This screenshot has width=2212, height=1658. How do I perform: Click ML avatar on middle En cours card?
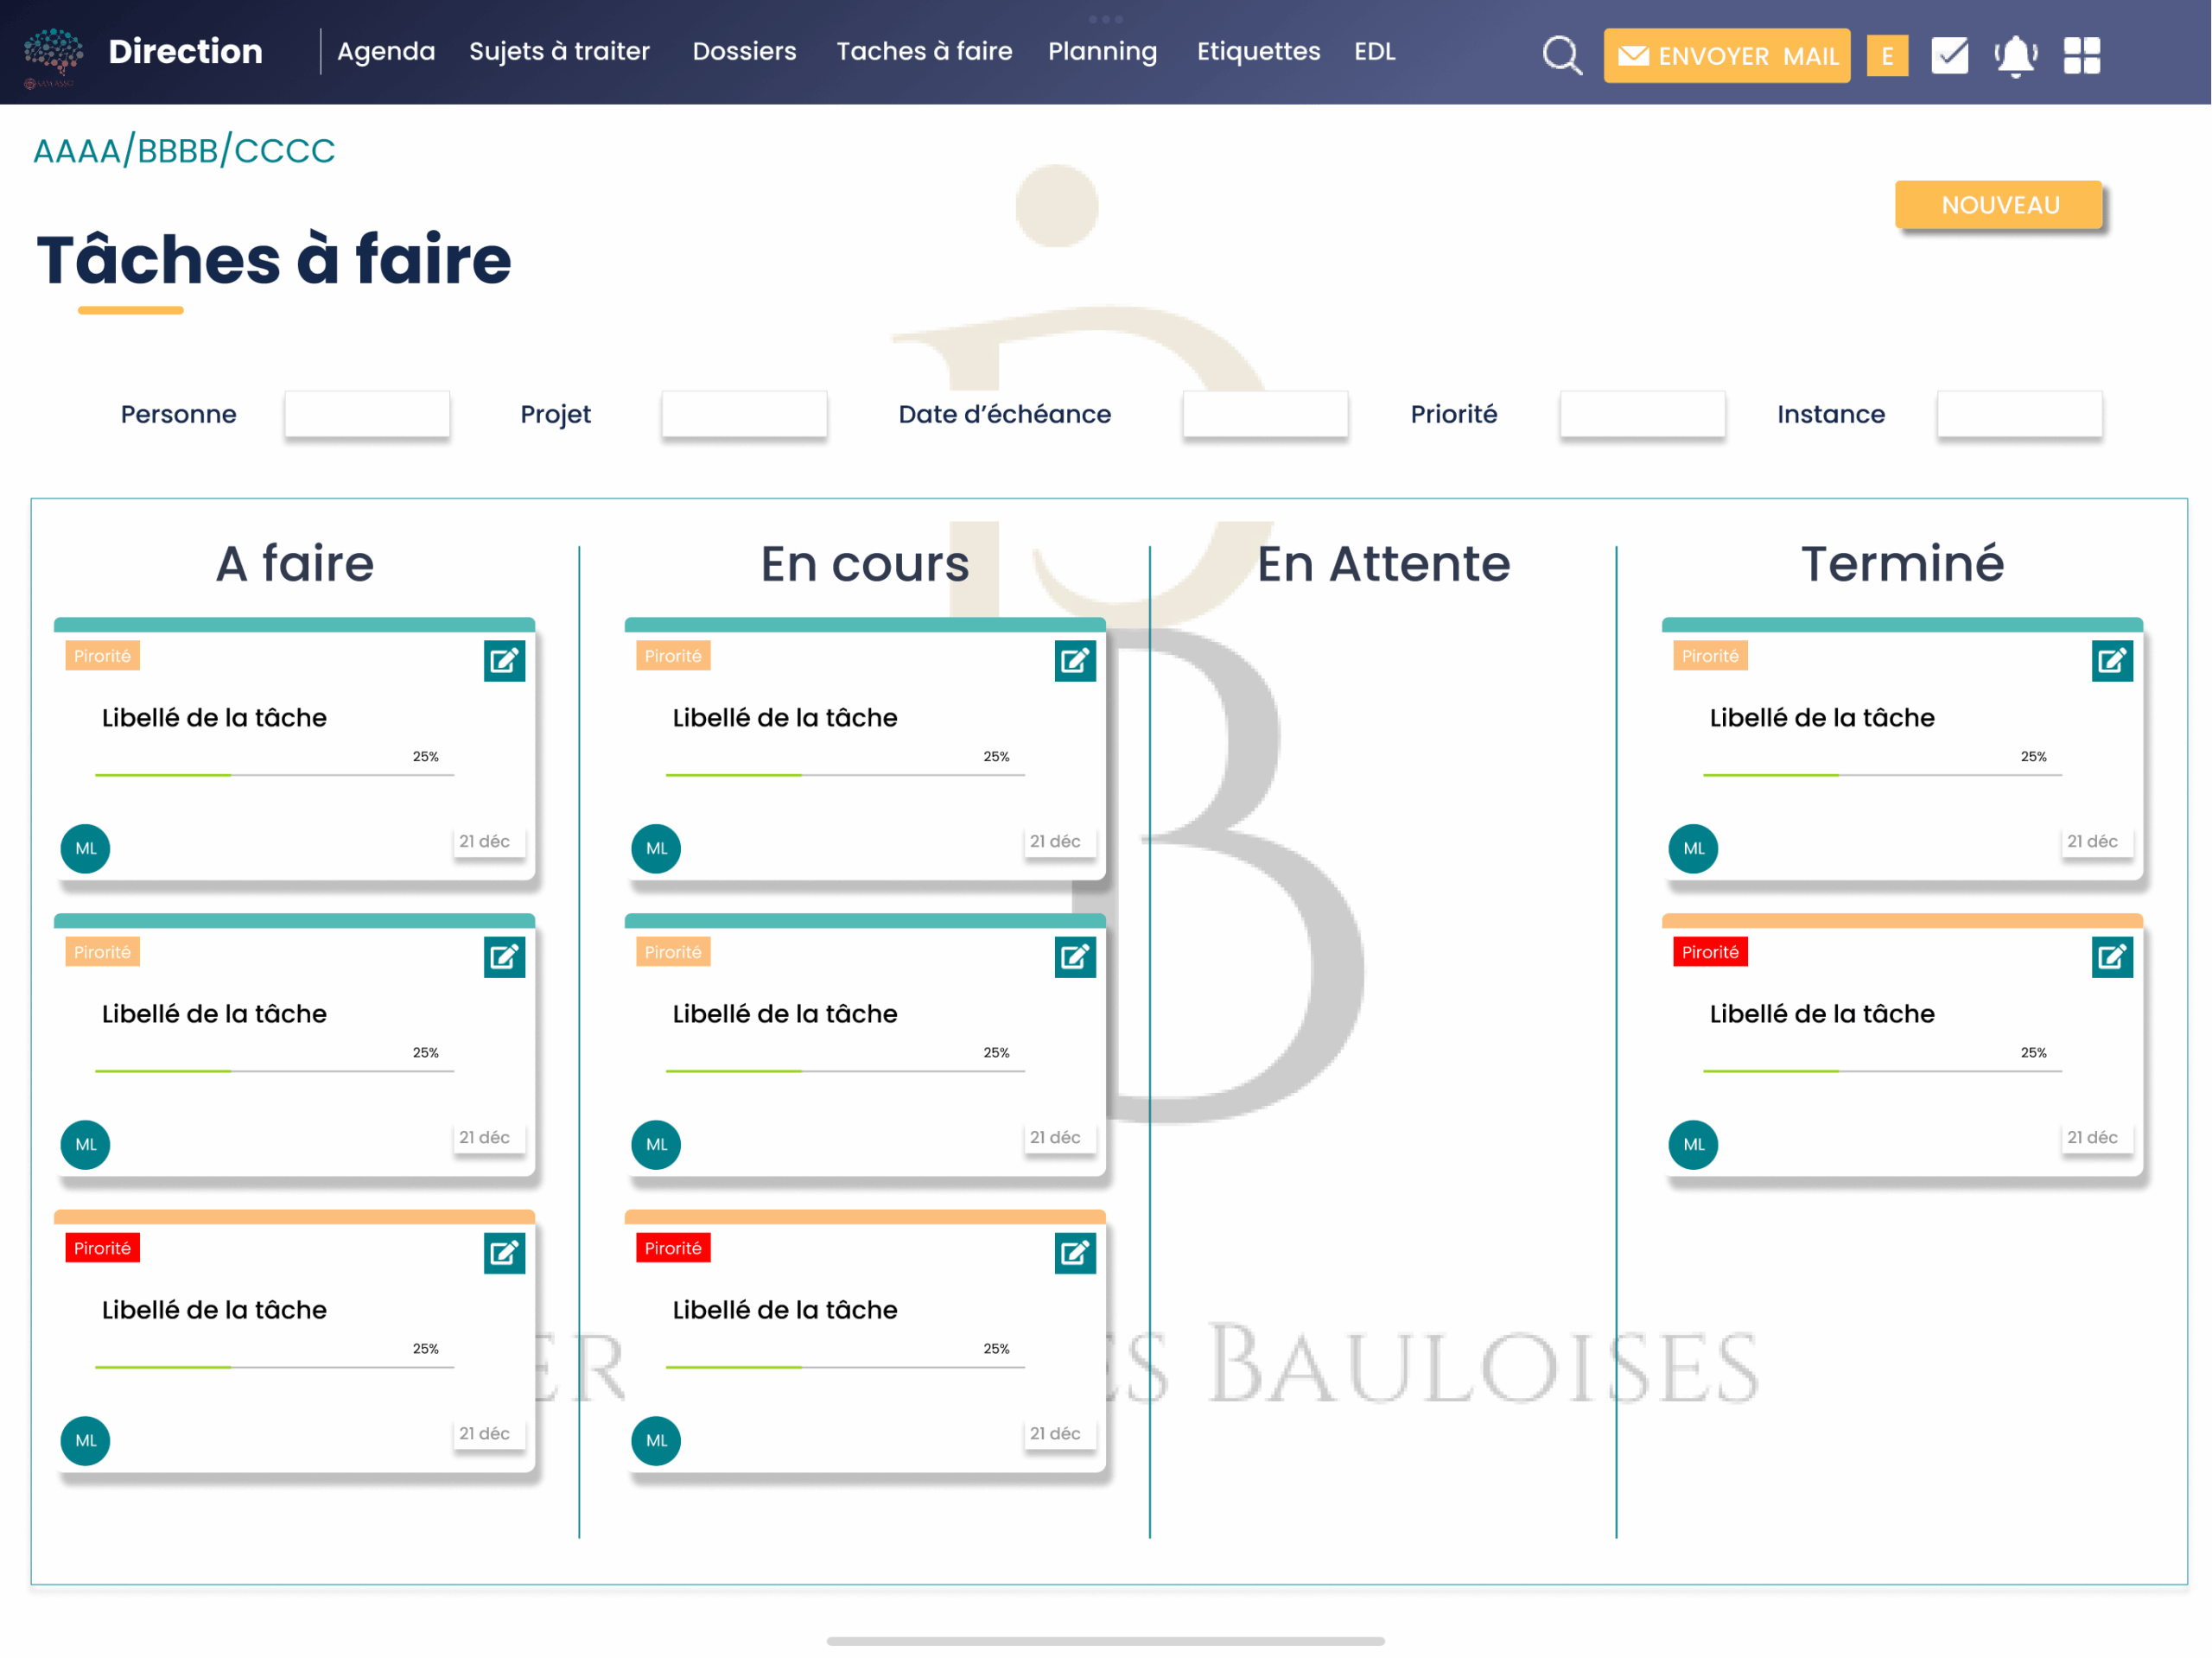point(656,1144)
